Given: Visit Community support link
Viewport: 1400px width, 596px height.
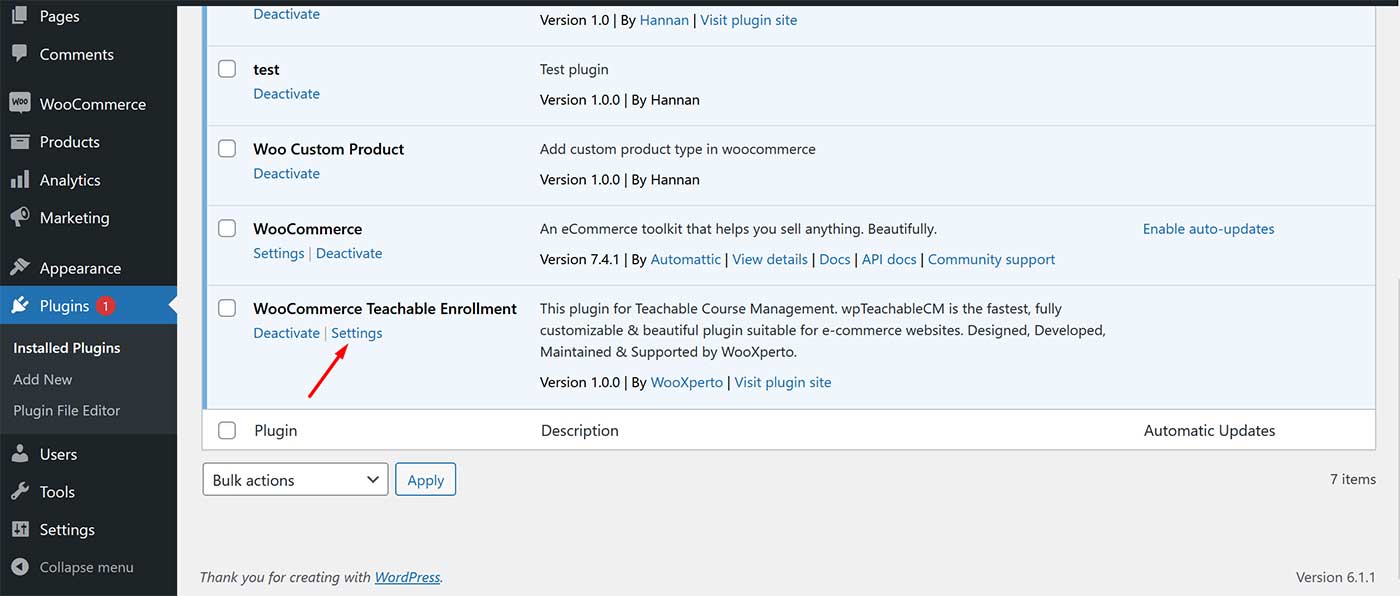Looking at the screenshot, I should point(992,259).
